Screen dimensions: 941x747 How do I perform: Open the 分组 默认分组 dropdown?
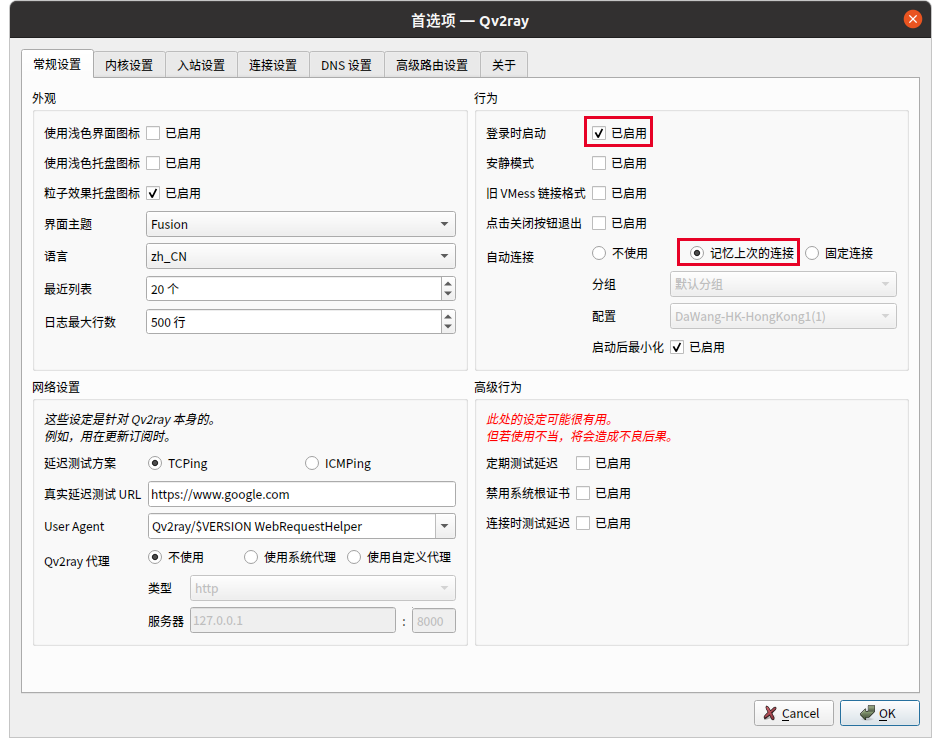[x=783, y=284]
